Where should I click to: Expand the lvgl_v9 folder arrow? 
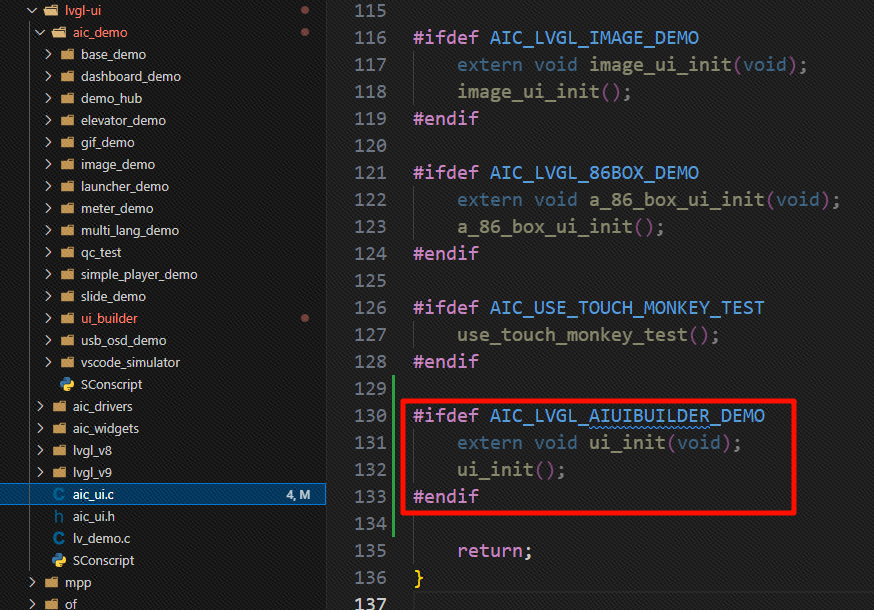click(40, 472)
